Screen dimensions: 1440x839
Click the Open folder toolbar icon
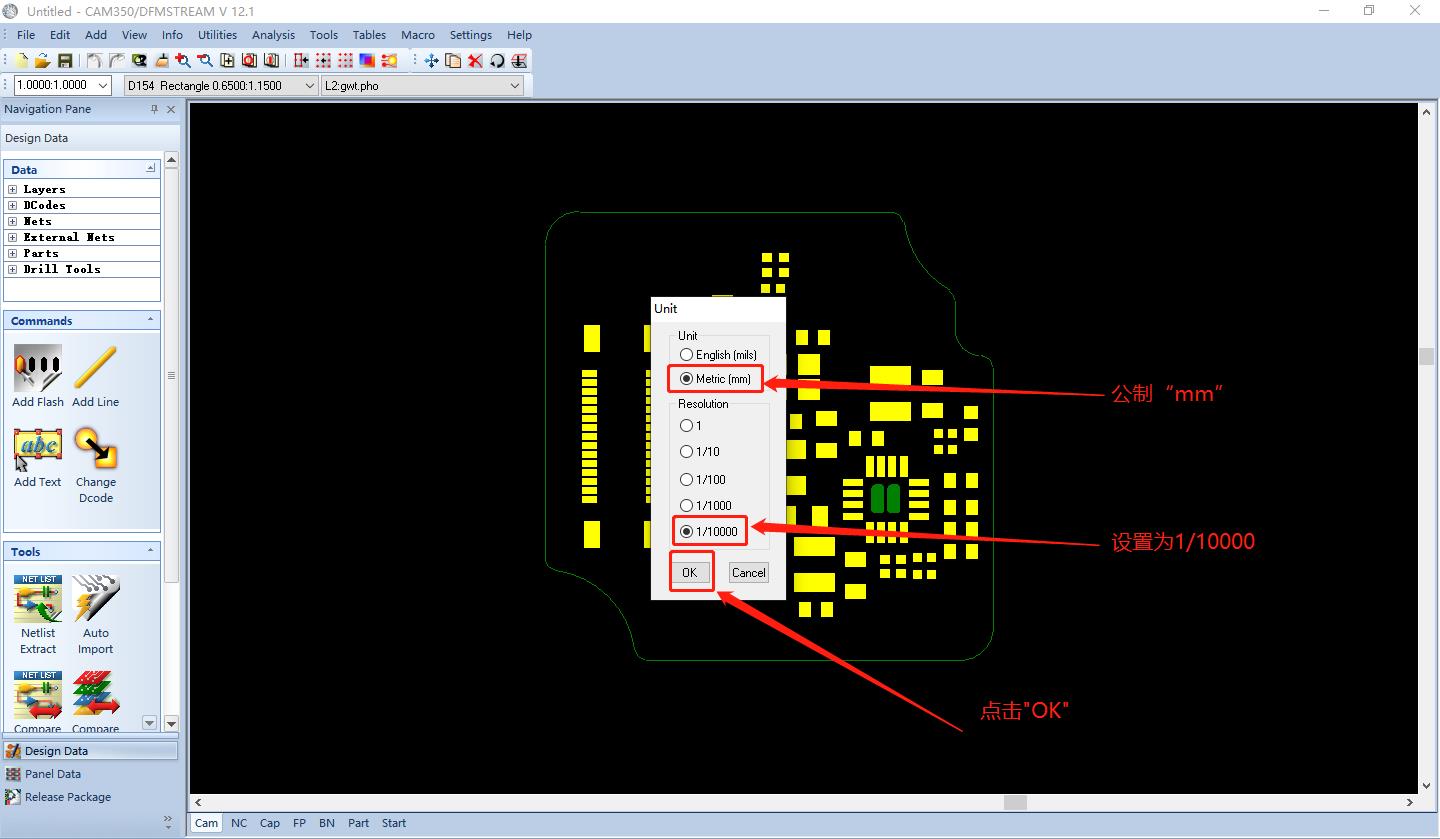[43, 61]
